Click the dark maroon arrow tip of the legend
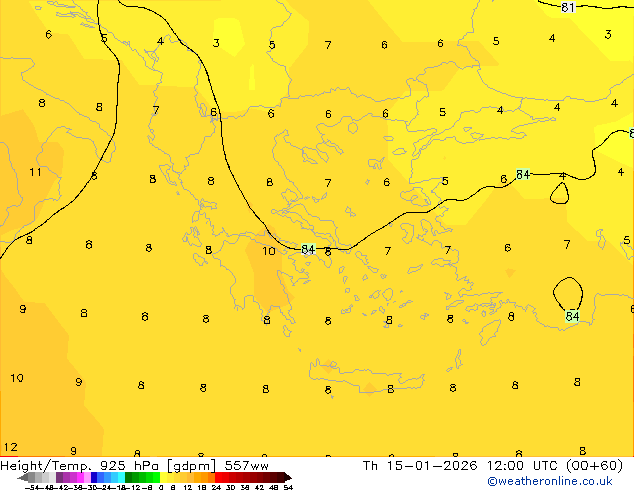 [288, 477]
